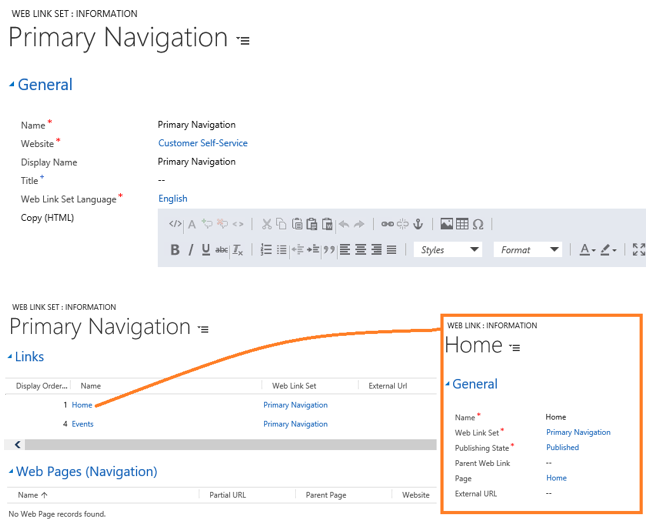Sort Web Pages by Parent Page column
This screenshot has width=657, height=529.
(x=326, y=495)
